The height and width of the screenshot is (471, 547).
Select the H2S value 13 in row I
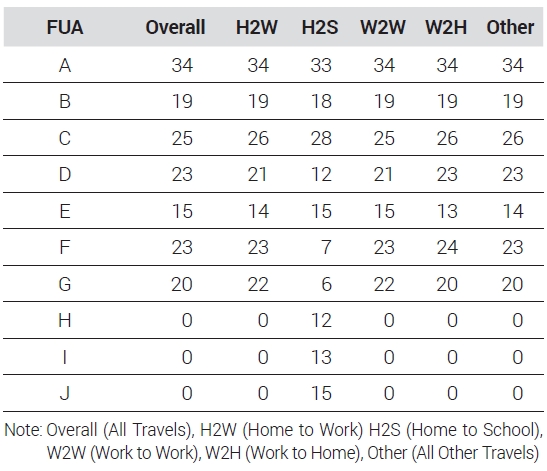[x=321, y=357]
